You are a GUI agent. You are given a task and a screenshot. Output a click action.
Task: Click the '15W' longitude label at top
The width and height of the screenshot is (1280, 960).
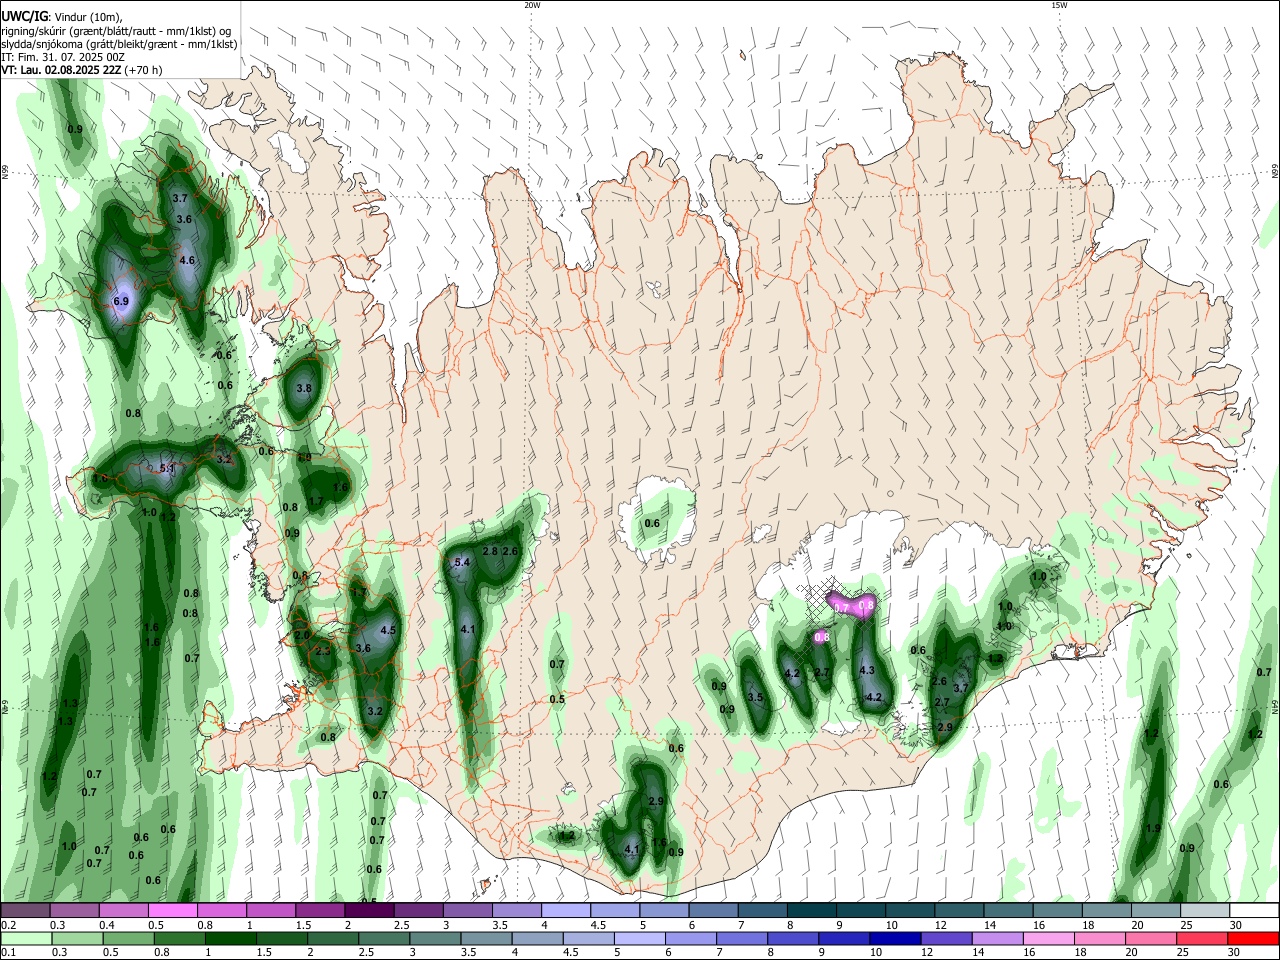point(1058,5)
